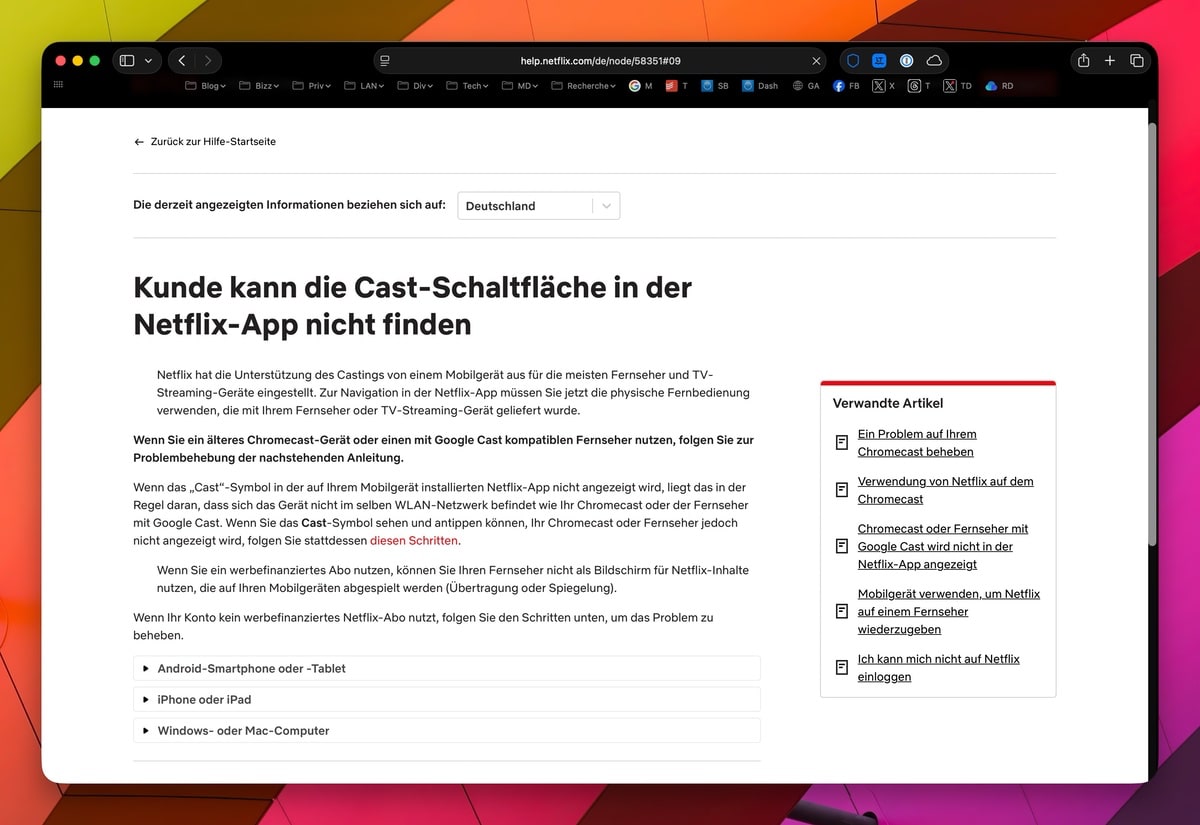This screenshot has height=825, width=1200.
Task: Click the 'diesen Schritten' link
Action: (x=414, y=541)
